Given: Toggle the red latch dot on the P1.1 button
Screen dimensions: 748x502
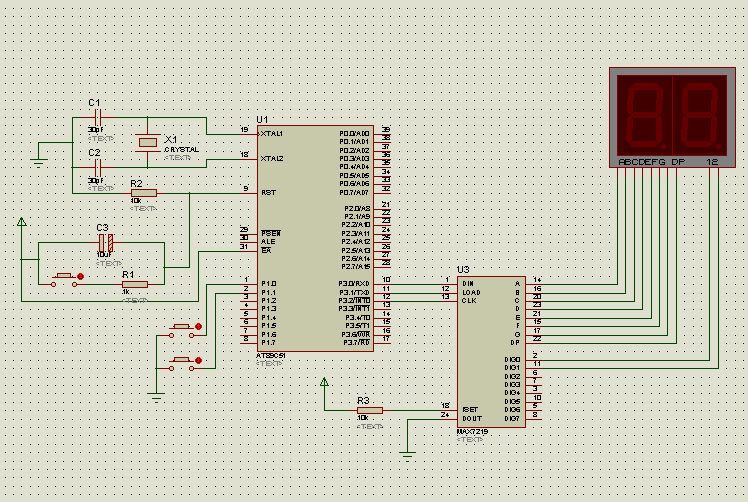Looking at the screenshot, I should click(x=198, y=360).
